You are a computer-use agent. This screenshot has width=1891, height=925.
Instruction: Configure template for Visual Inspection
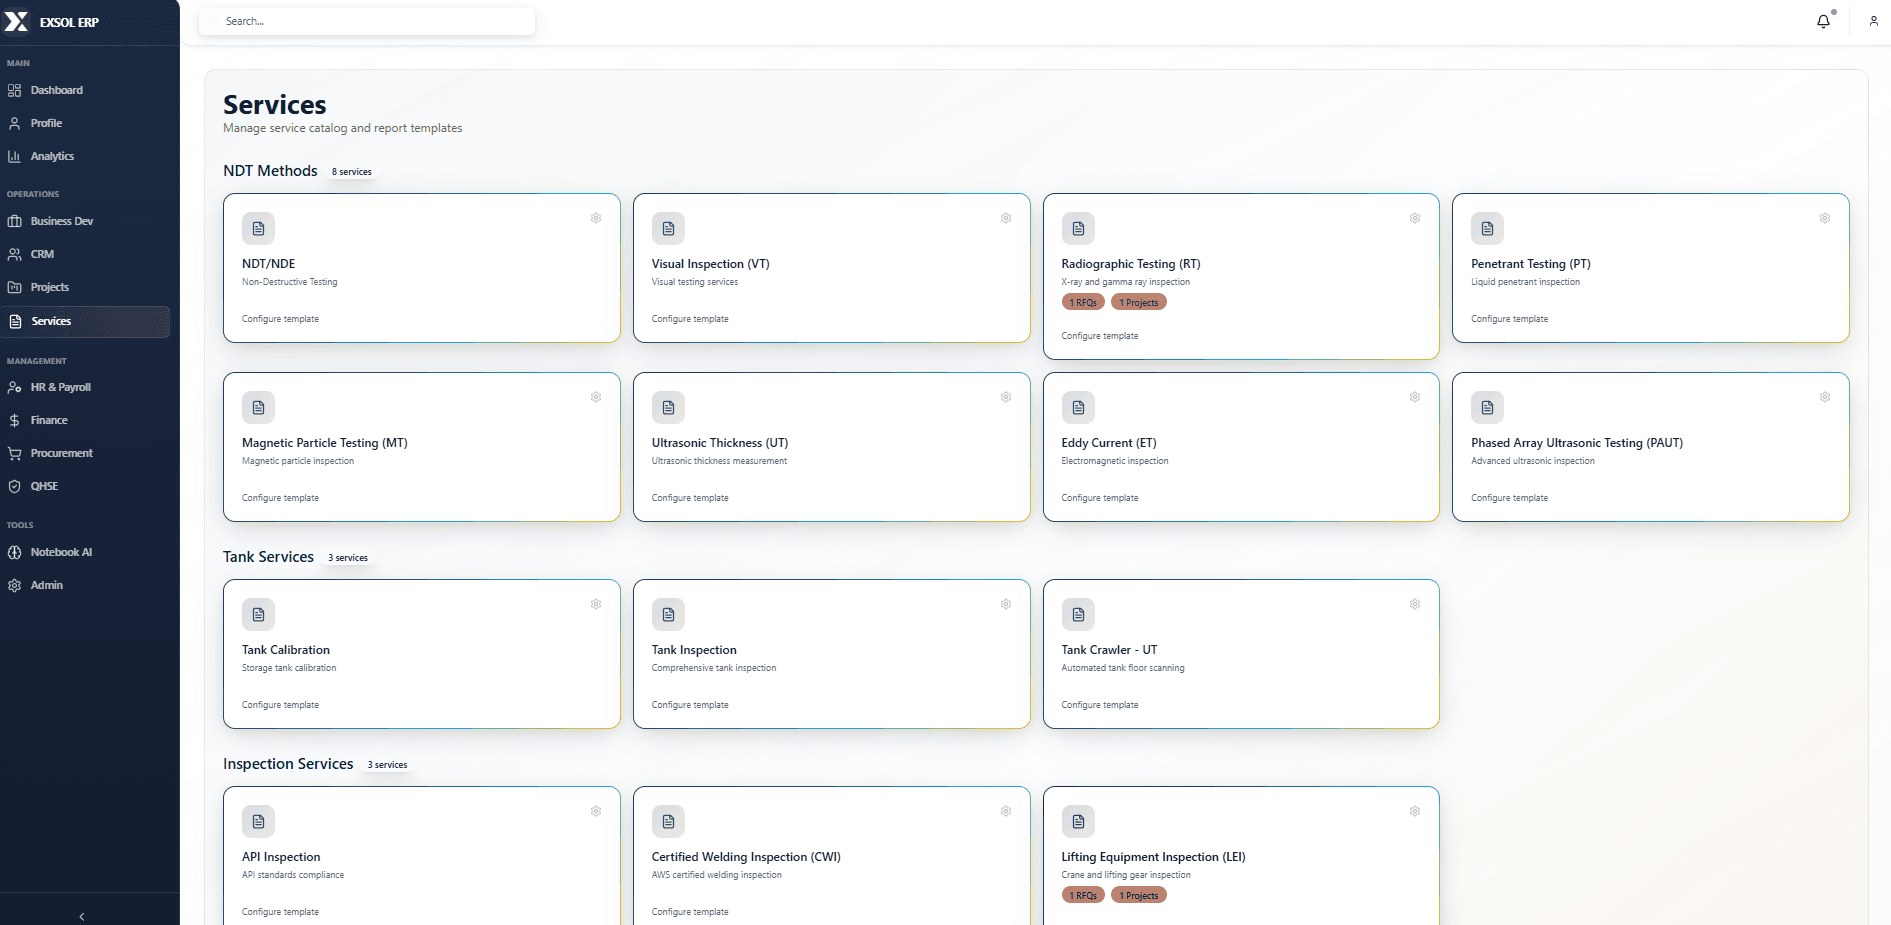point(690,319)
